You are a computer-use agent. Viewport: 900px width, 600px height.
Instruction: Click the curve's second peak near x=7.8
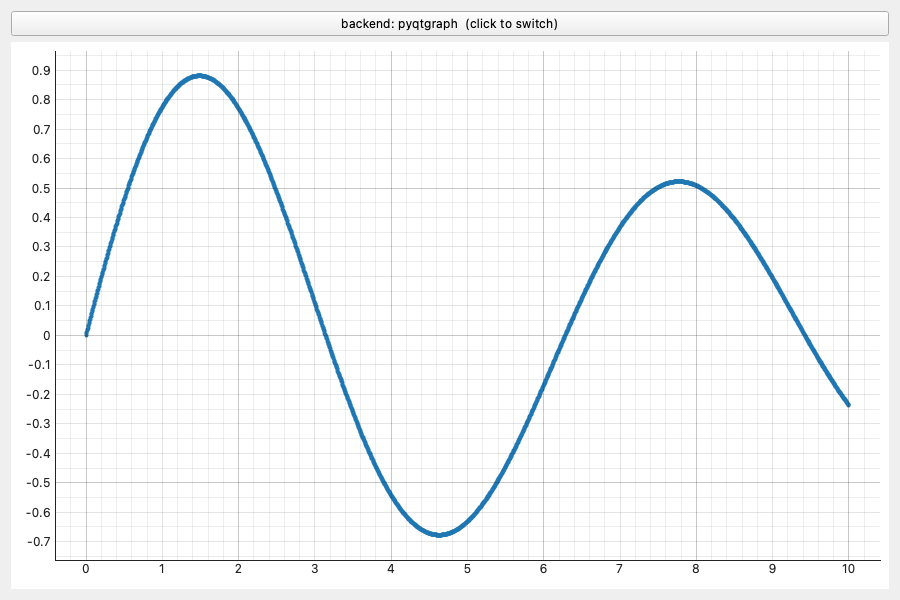679,181
